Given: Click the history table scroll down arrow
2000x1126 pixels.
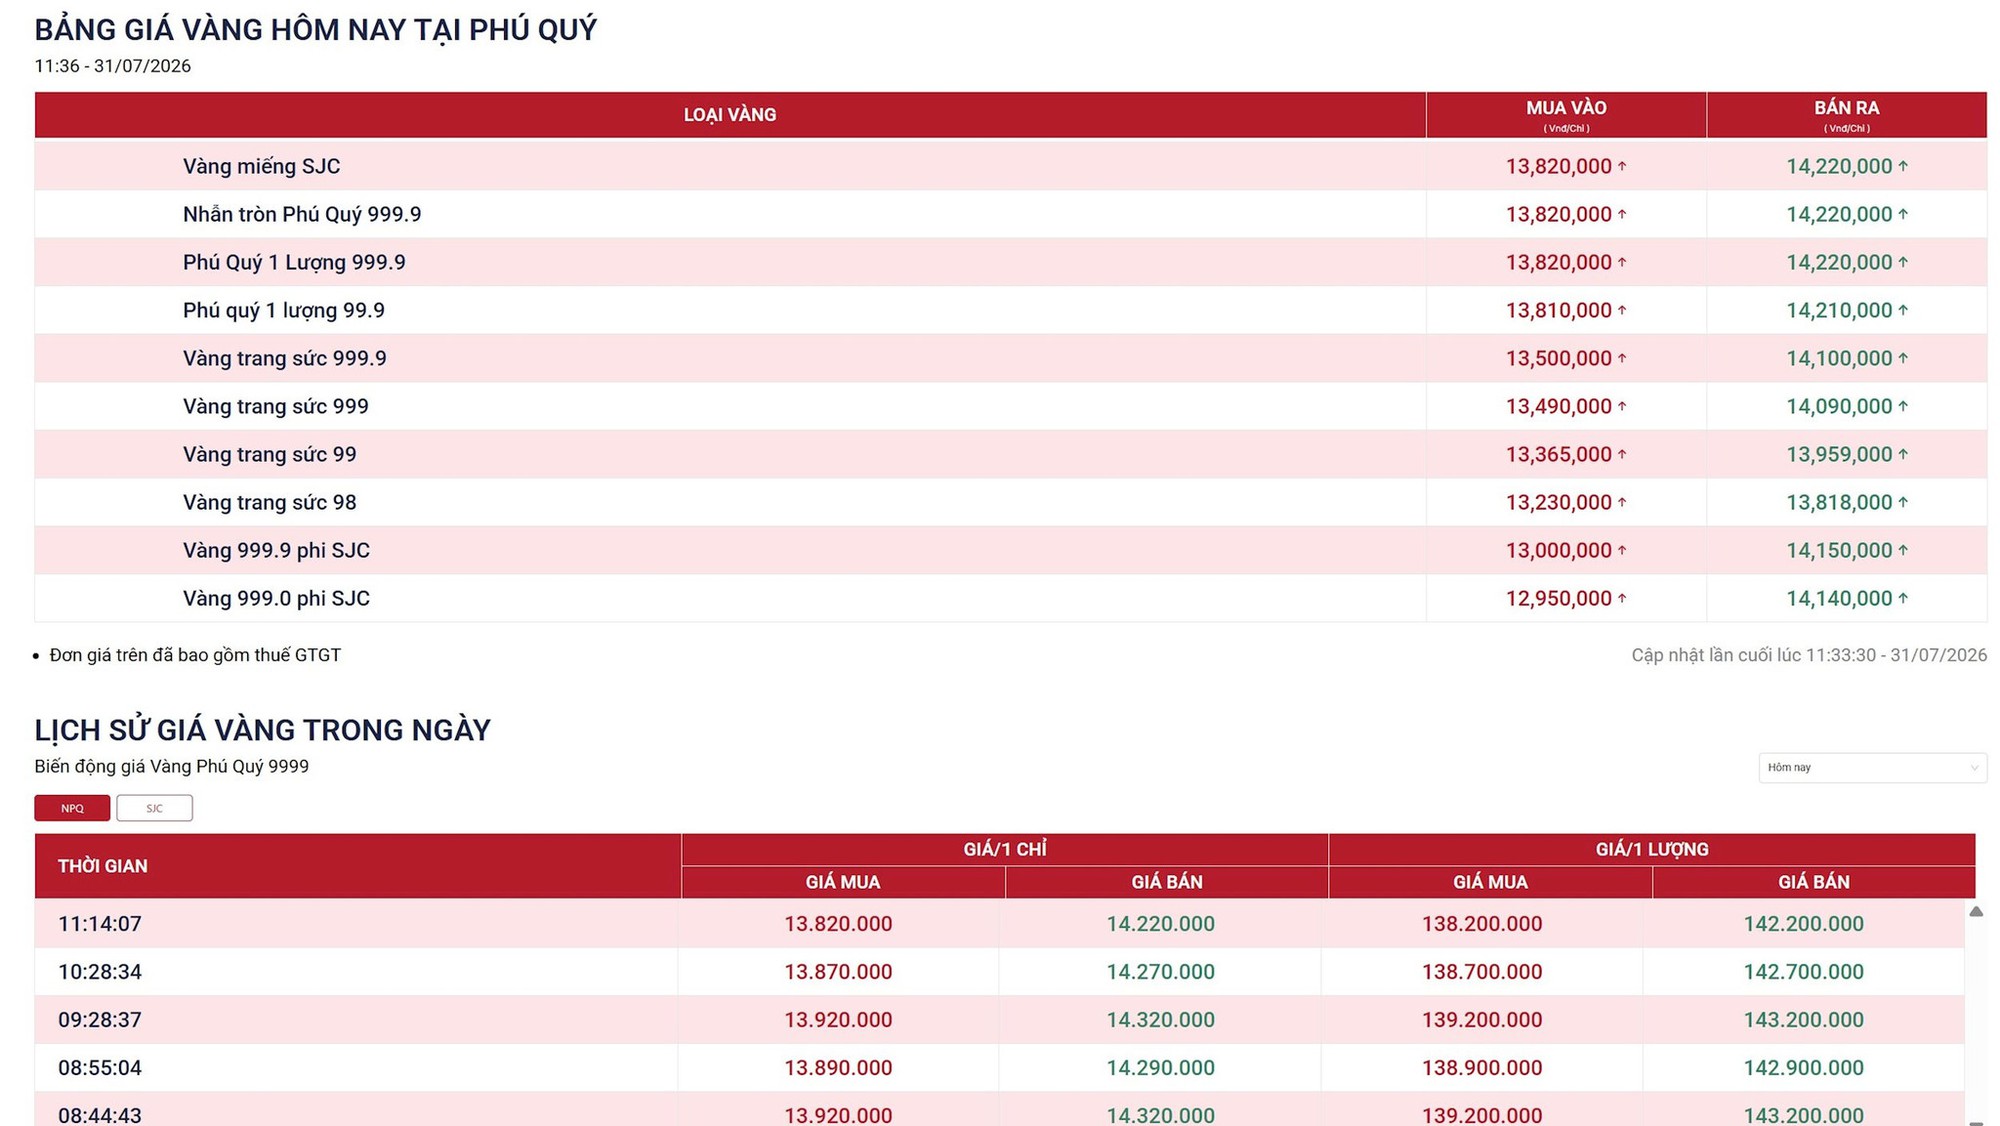Looking at the screenshot, I should coord(1976,1122).
